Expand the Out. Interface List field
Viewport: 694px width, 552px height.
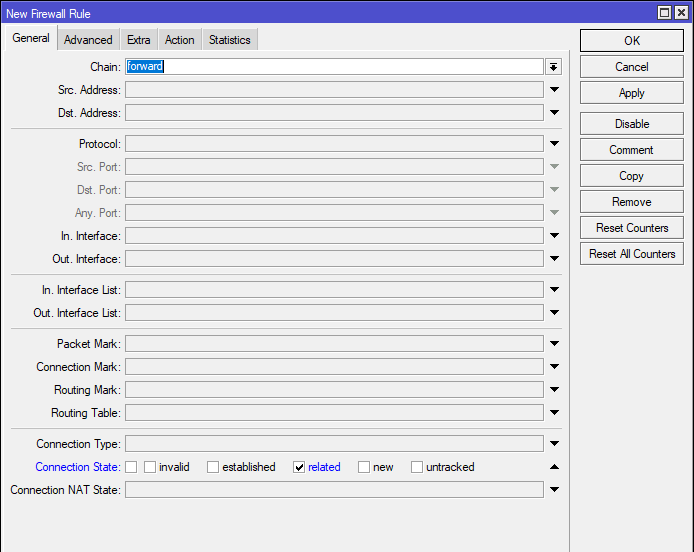[554, 313]
